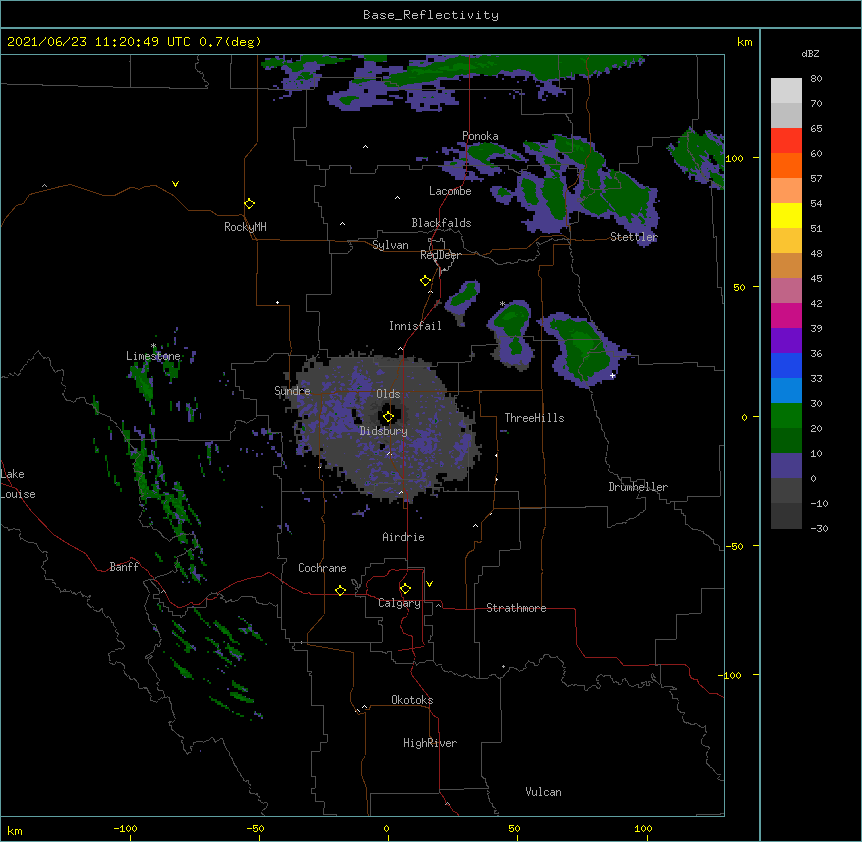Click the Ponoka city label
The height and width of the screenshot is (842, 862).
click(x=480, y=136)
